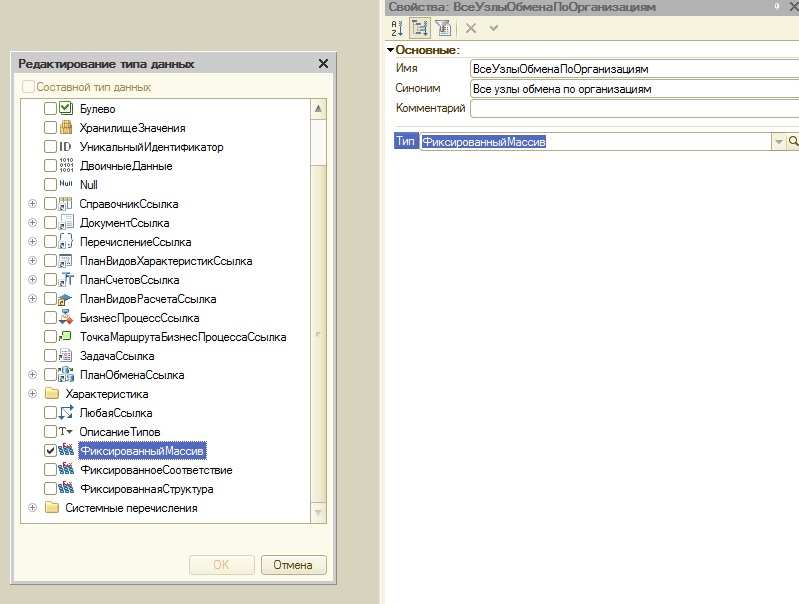Check the ОписаниеТипов checkbox
Screen dimensions: 799x604
click(50, 432)
